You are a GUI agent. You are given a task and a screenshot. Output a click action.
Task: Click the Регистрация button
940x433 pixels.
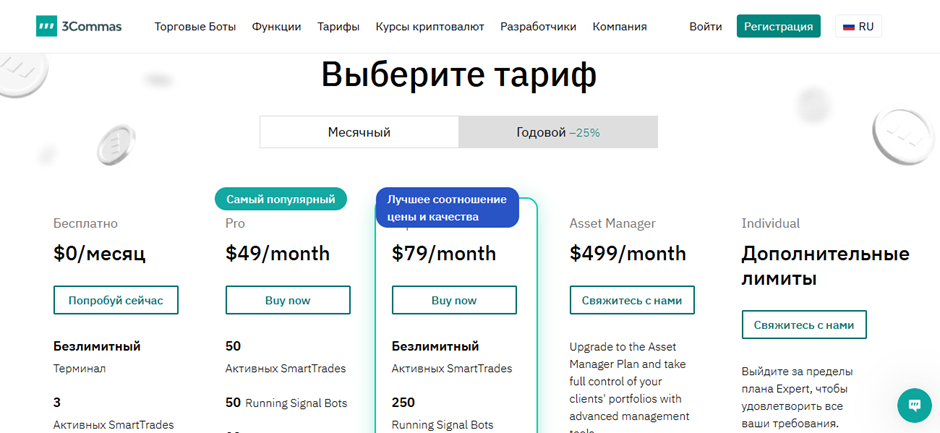point(778,26)
